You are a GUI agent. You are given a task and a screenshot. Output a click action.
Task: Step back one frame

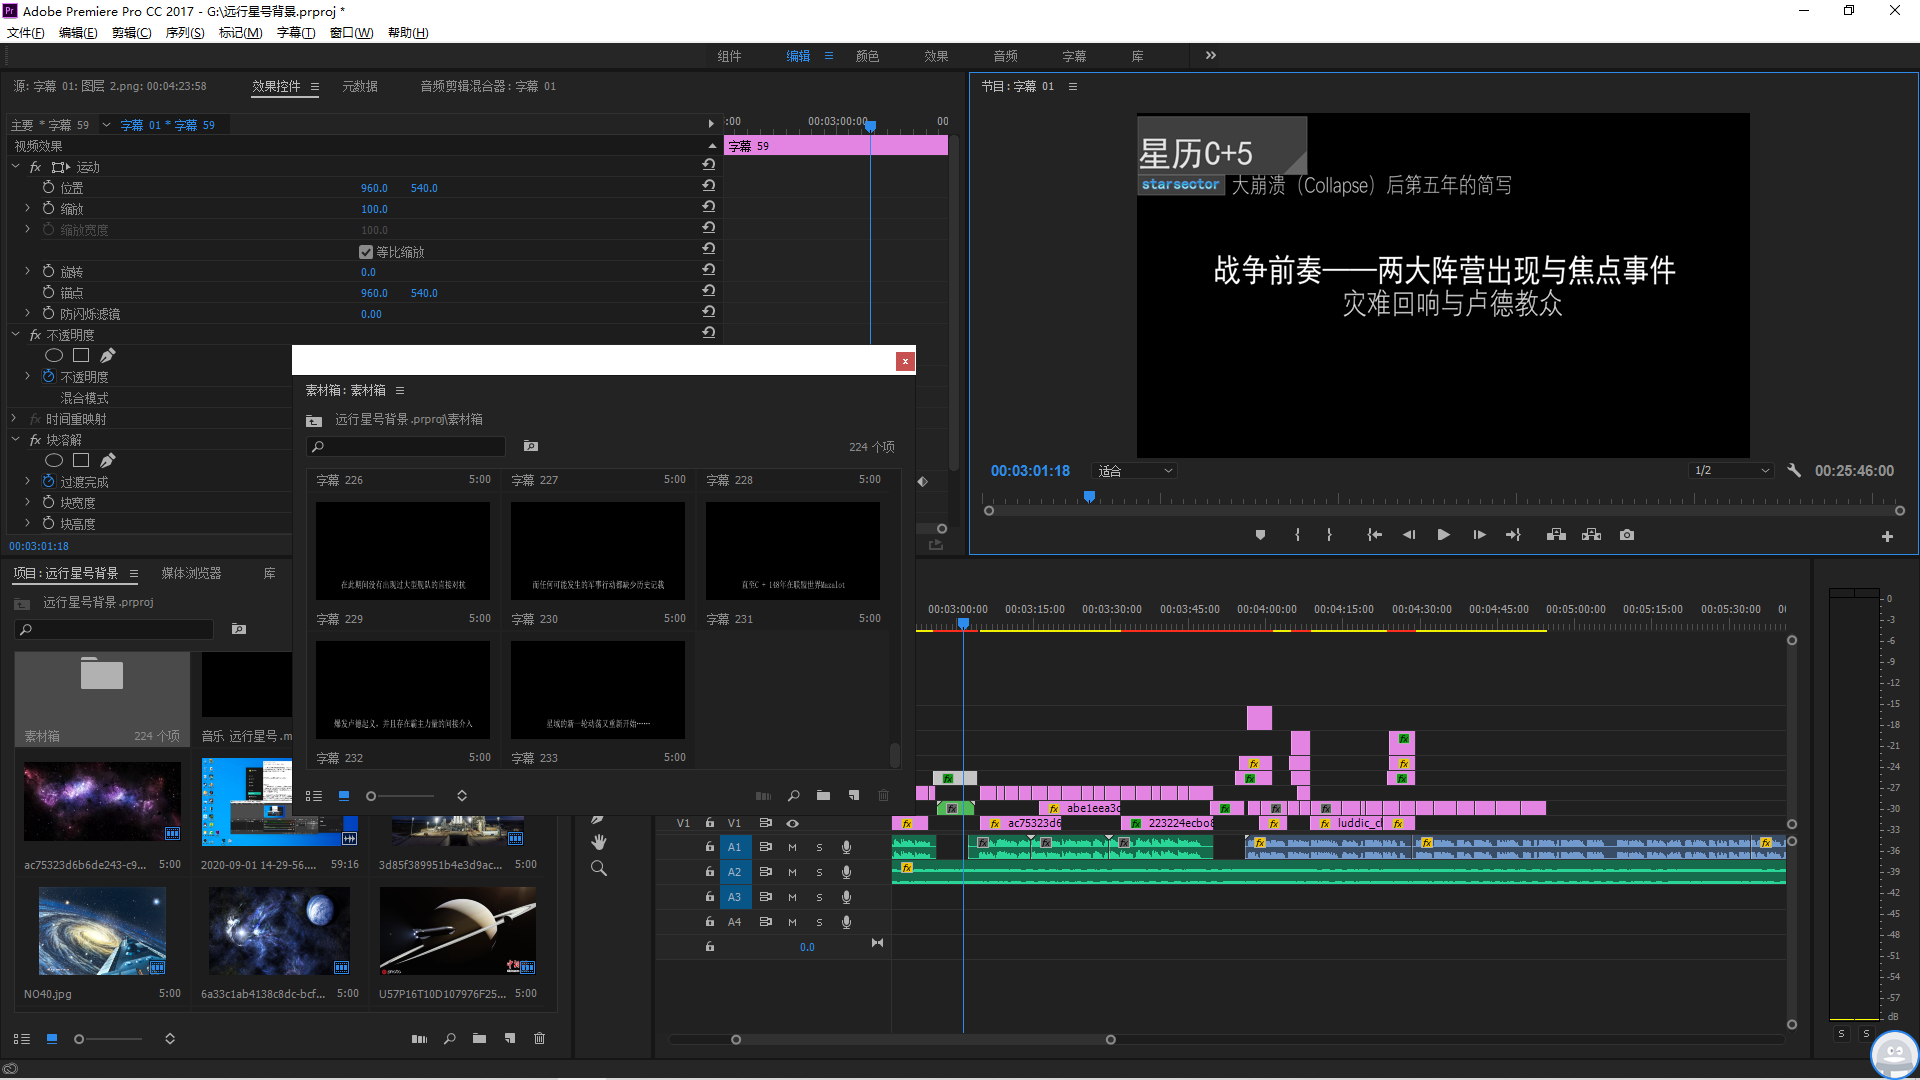pos(1409,535)
